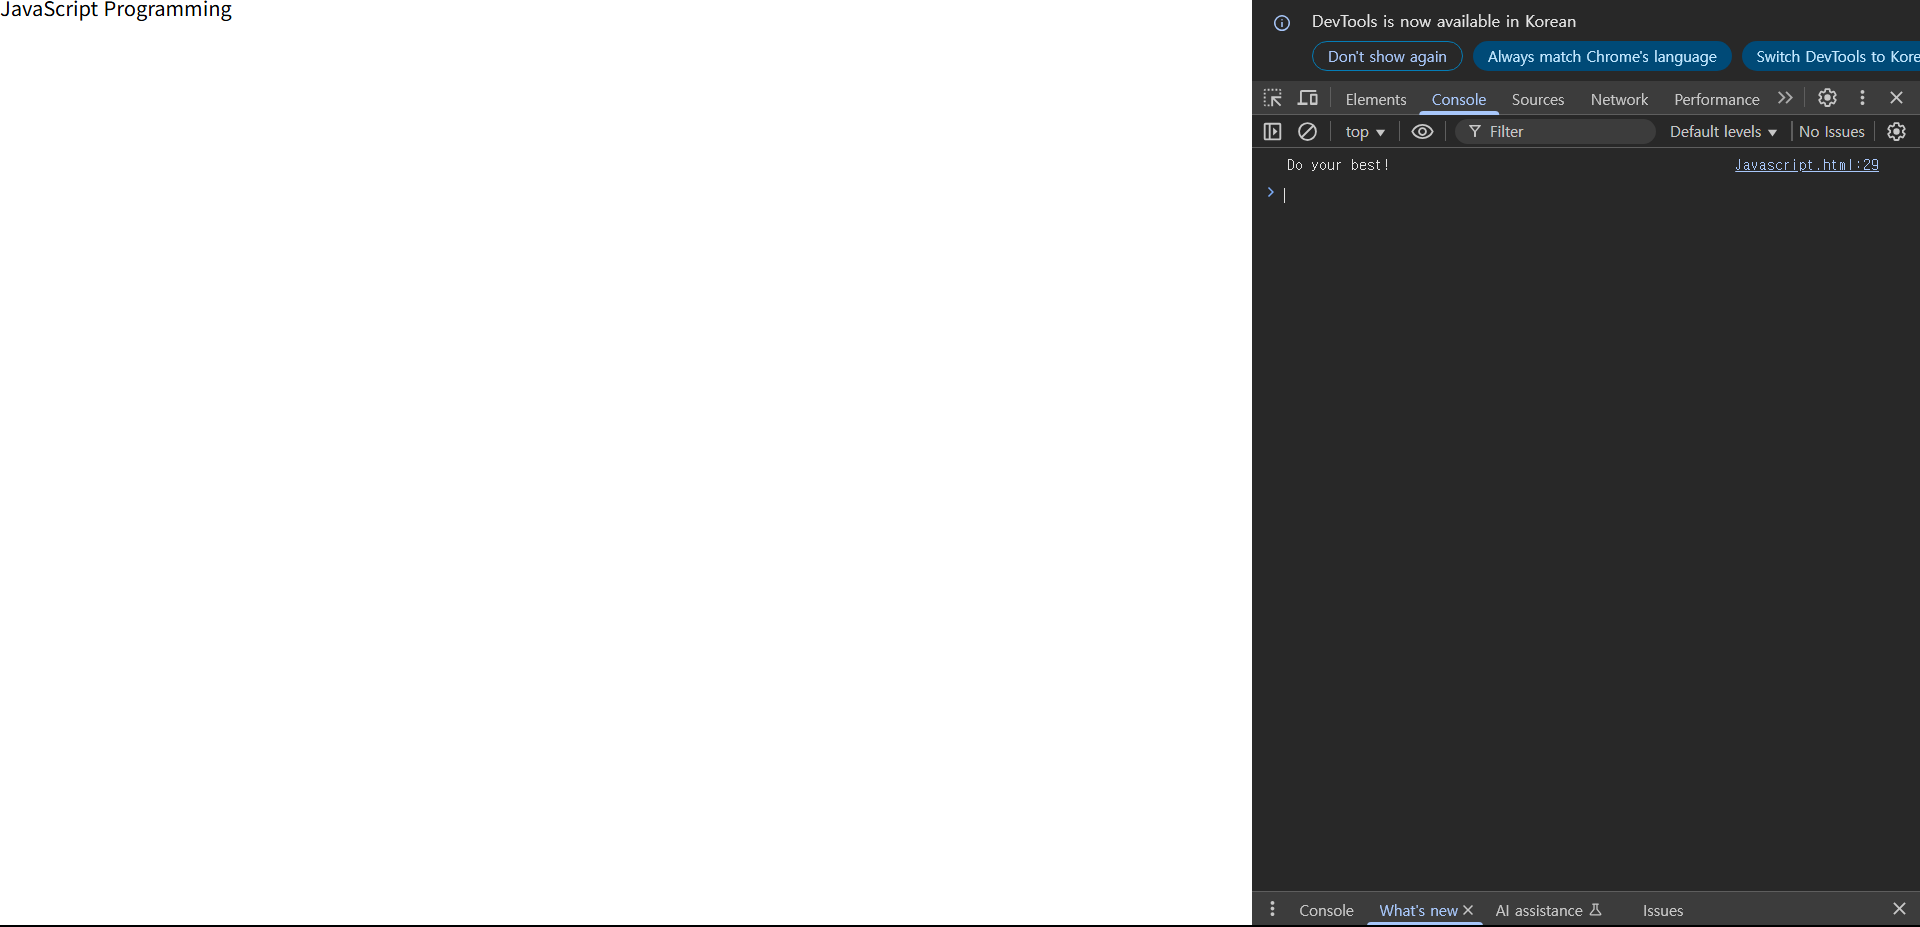This screenshot has width=1920, height=927.
Task: Toggle the console sidebar icon
Action: pyautogui.click(x=1272, y=131)
